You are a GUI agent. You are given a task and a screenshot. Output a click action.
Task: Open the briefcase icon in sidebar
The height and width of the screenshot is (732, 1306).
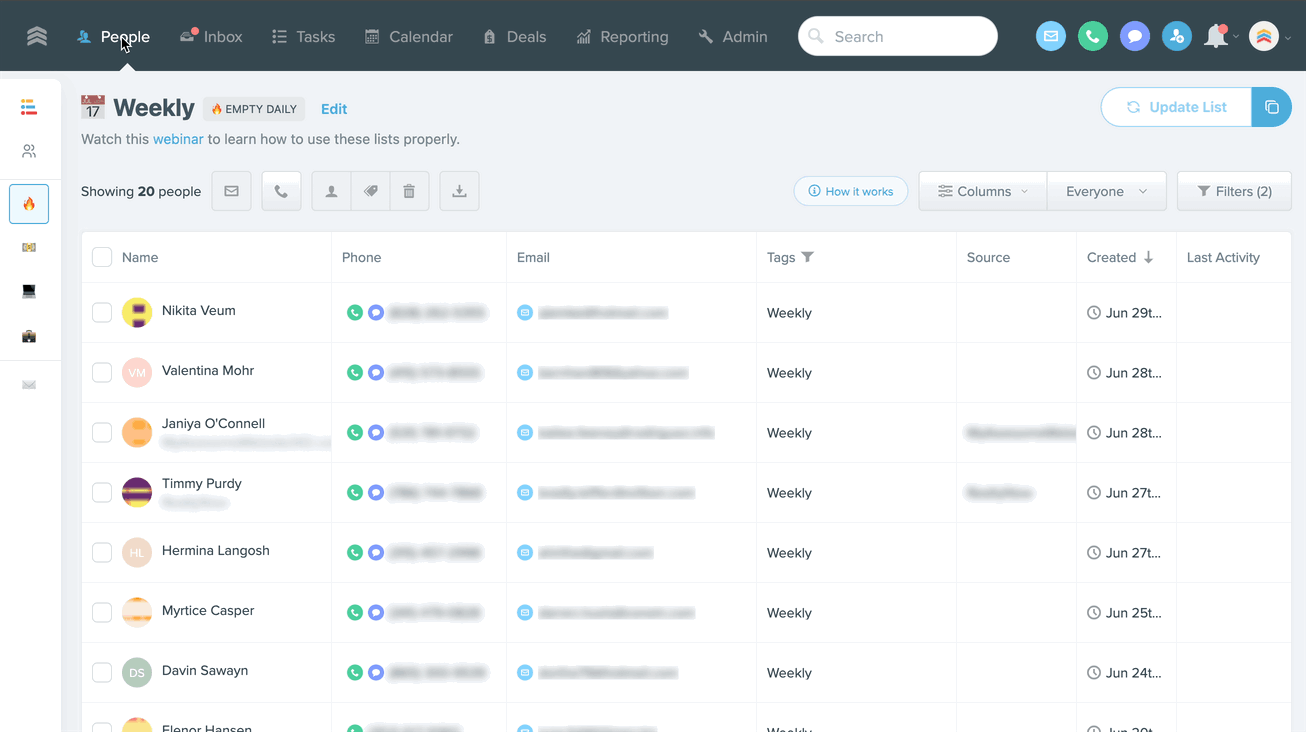coord(29,336)
